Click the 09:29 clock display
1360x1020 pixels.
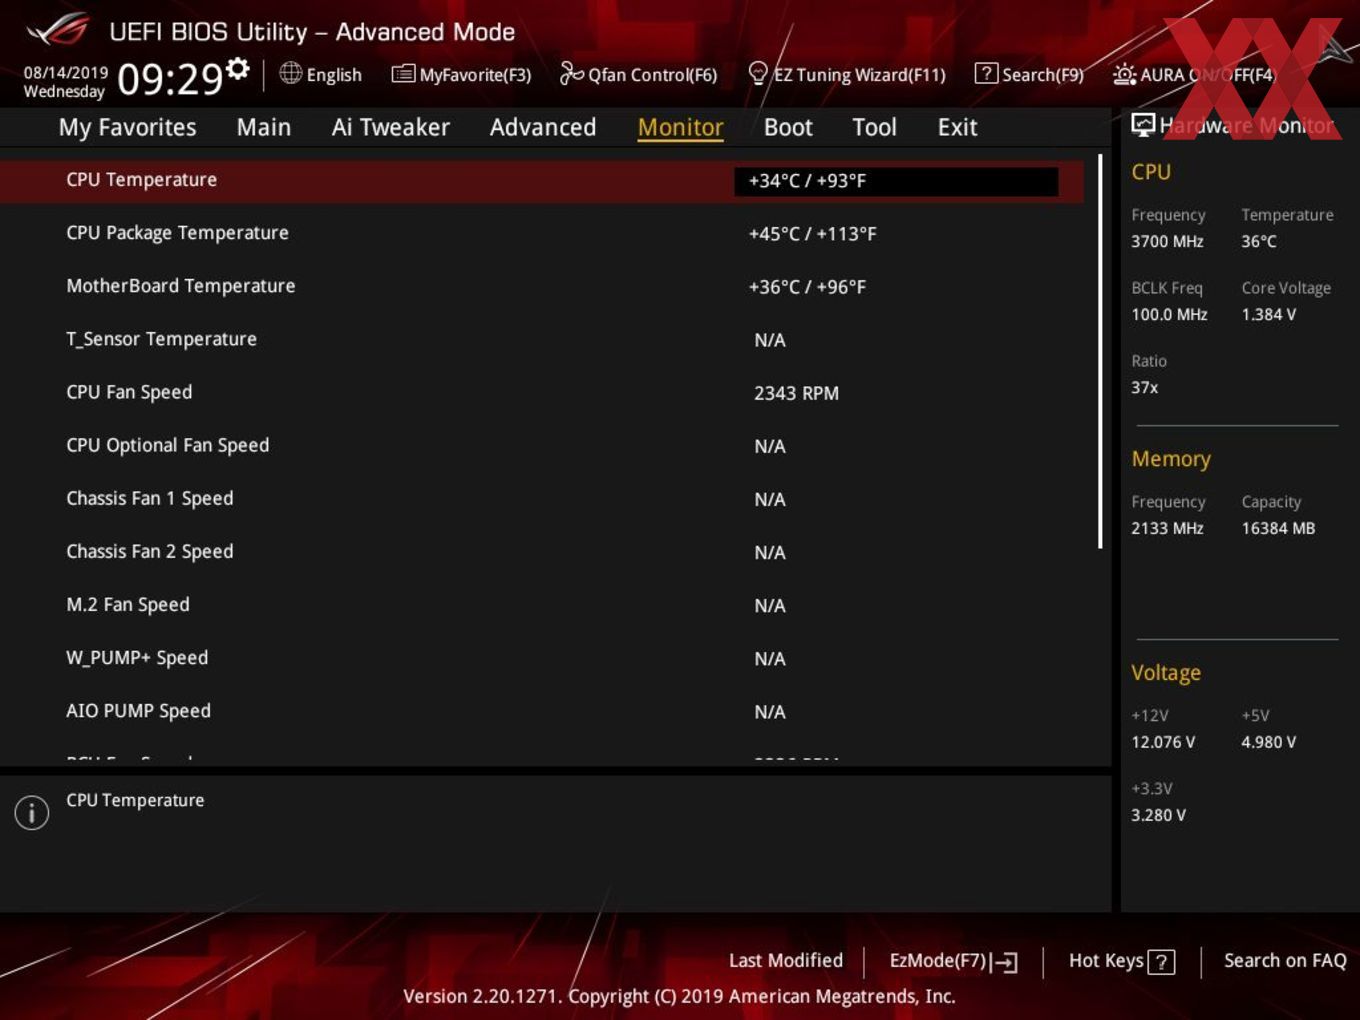169,78
